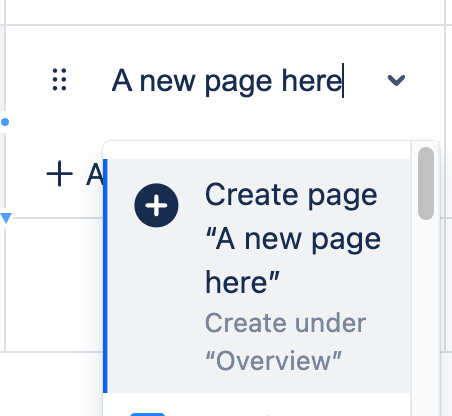452x416 pixels.
Task: Click the empty cell below the add row
Action: 53,284
